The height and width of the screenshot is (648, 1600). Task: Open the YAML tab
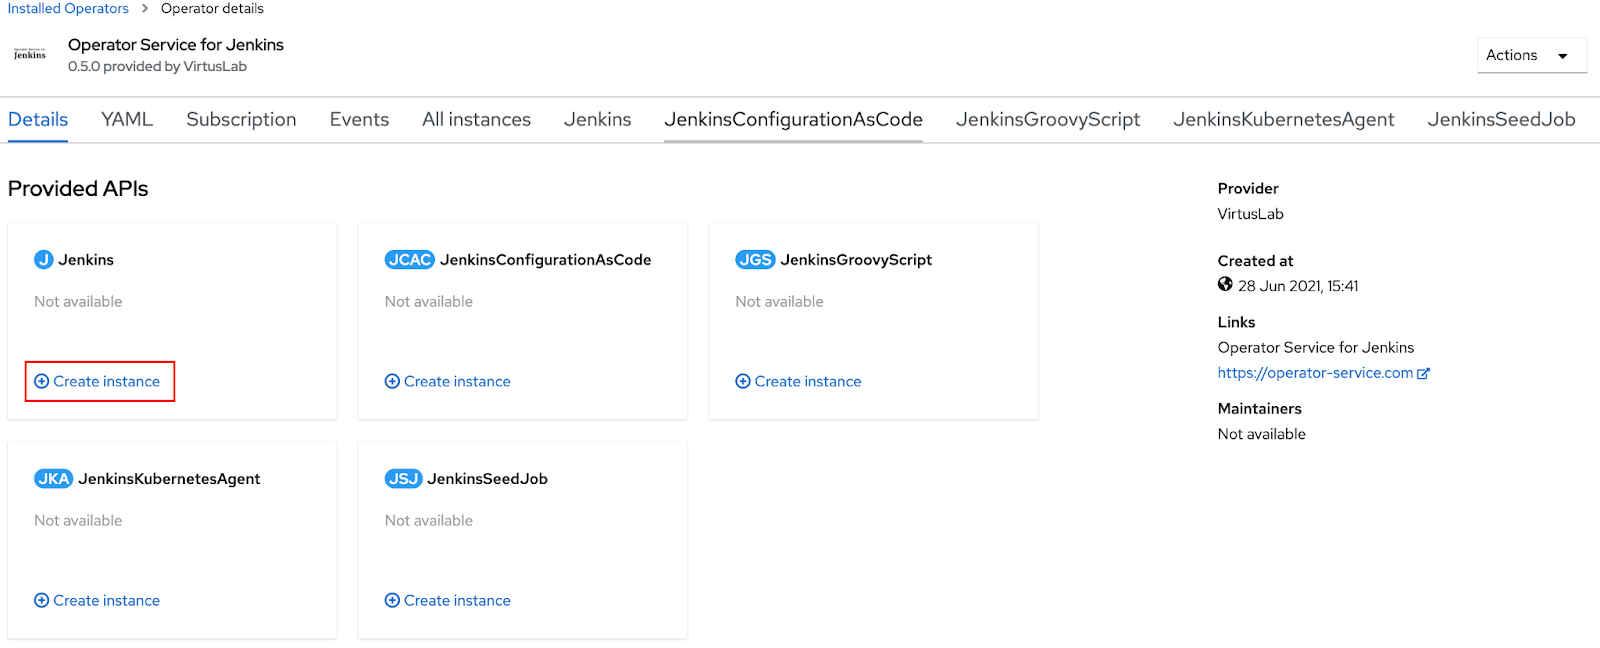tap(127, 119)
